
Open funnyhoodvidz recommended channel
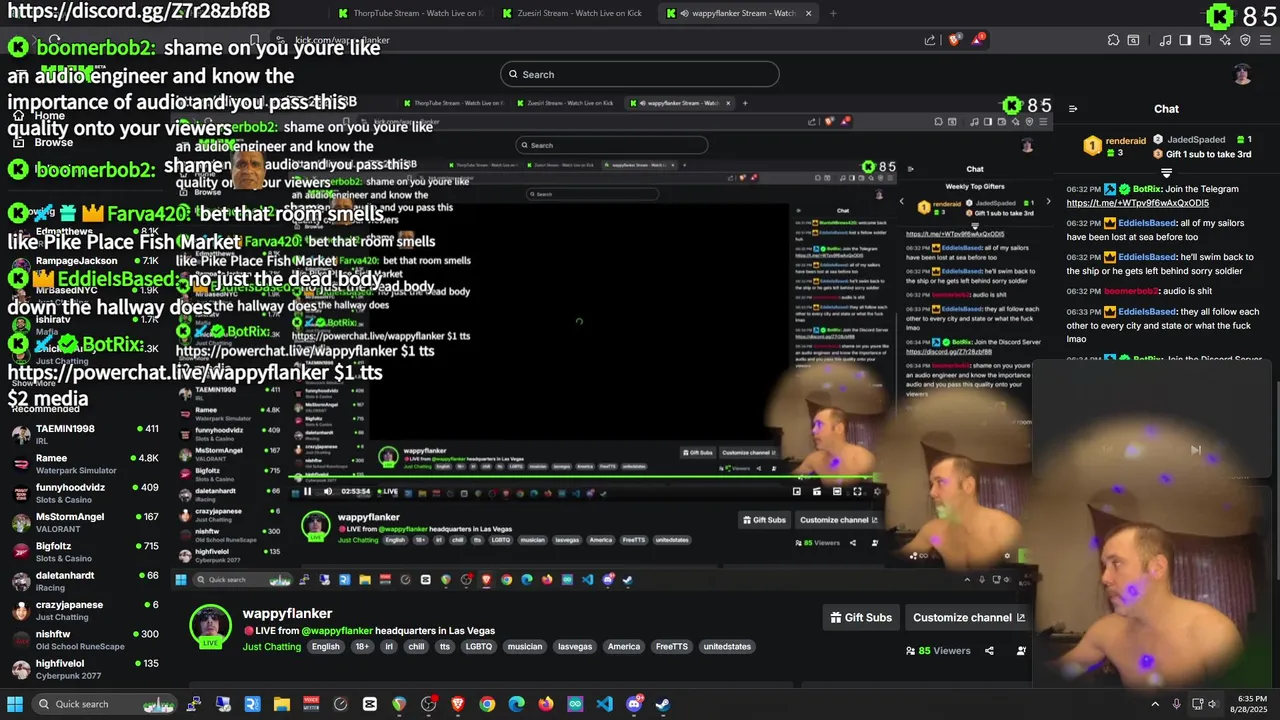click(85, 493)
